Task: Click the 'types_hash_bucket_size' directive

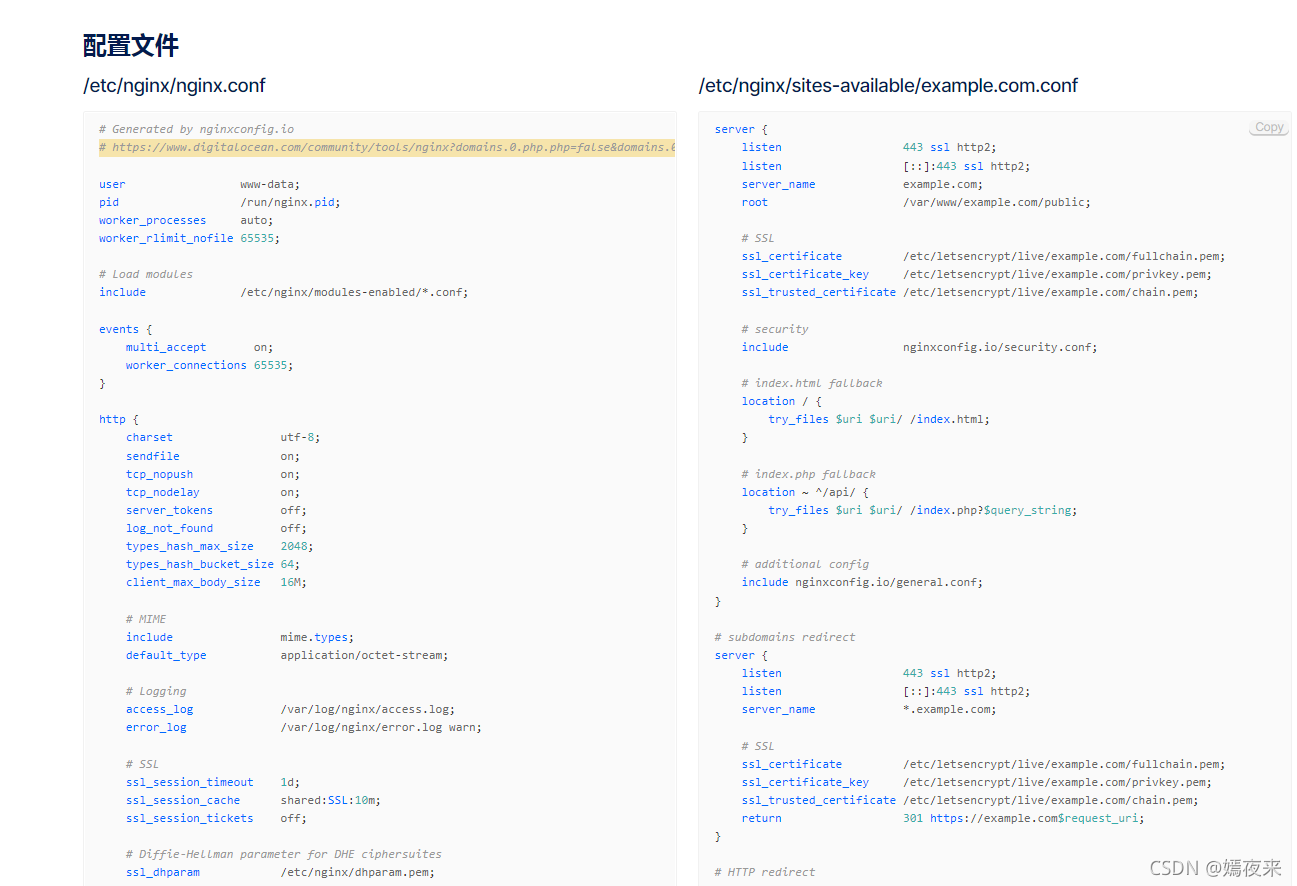Action: [x=200, y=564]
